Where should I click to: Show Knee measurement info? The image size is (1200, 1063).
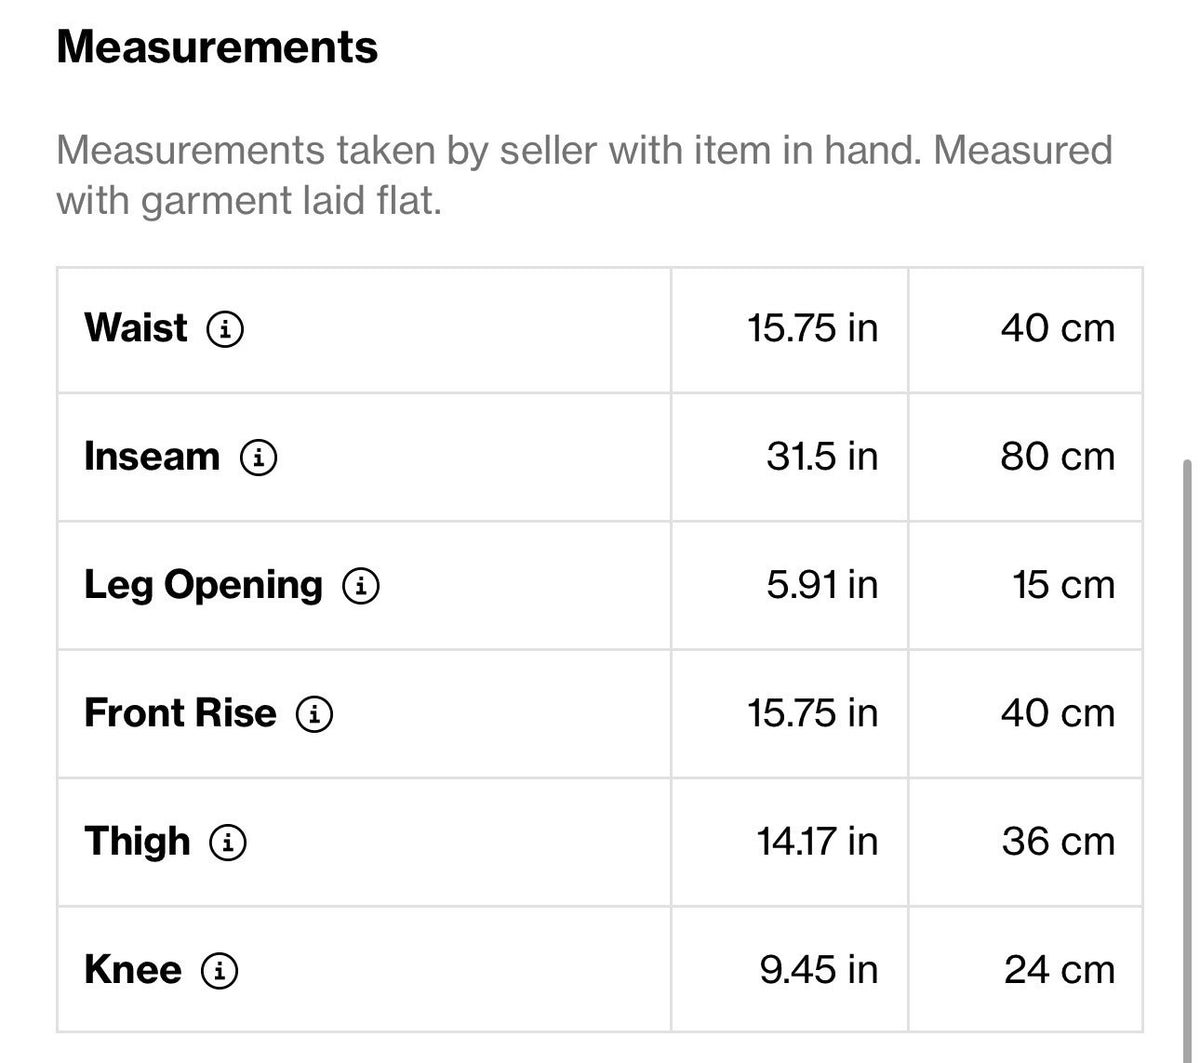220,970
